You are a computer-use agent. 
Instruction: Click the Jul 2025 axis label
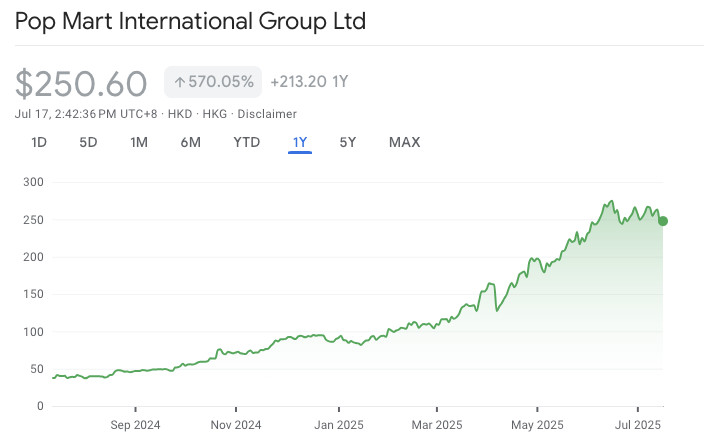coord(638,425)
